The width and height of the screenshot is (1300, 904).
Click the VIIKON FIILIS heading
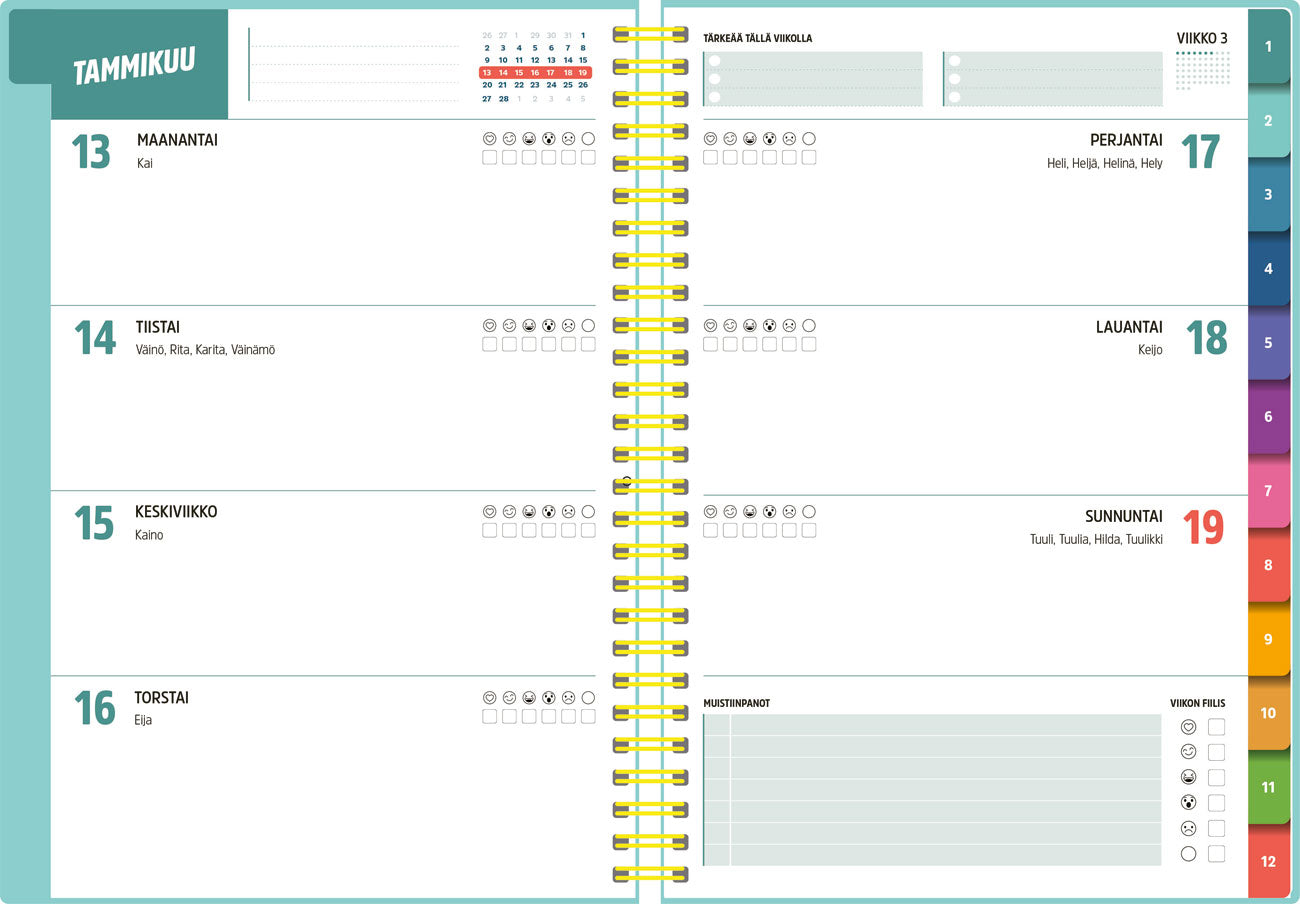click(1198, 703)
